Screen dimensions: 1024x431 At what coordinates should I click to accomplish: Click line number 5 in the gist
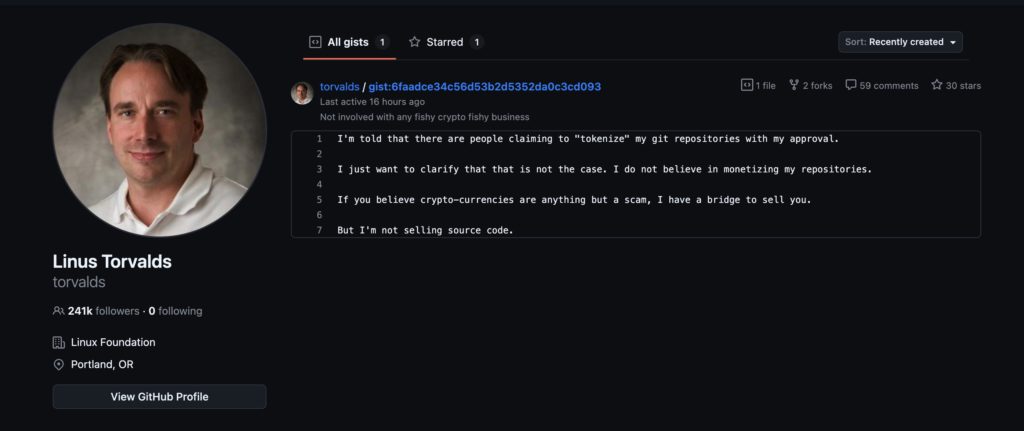[318, 200]
